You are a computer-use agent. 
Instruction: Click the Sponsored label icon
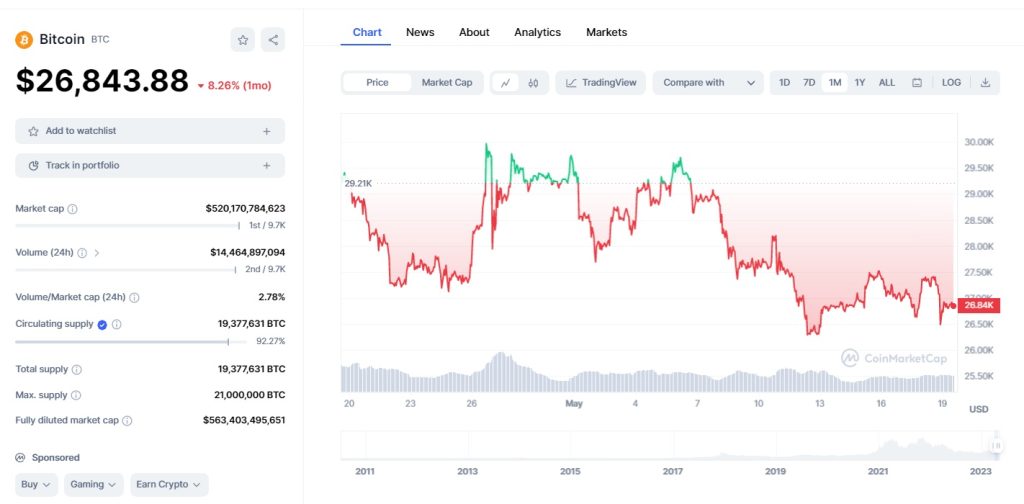[x=20, y=458]
